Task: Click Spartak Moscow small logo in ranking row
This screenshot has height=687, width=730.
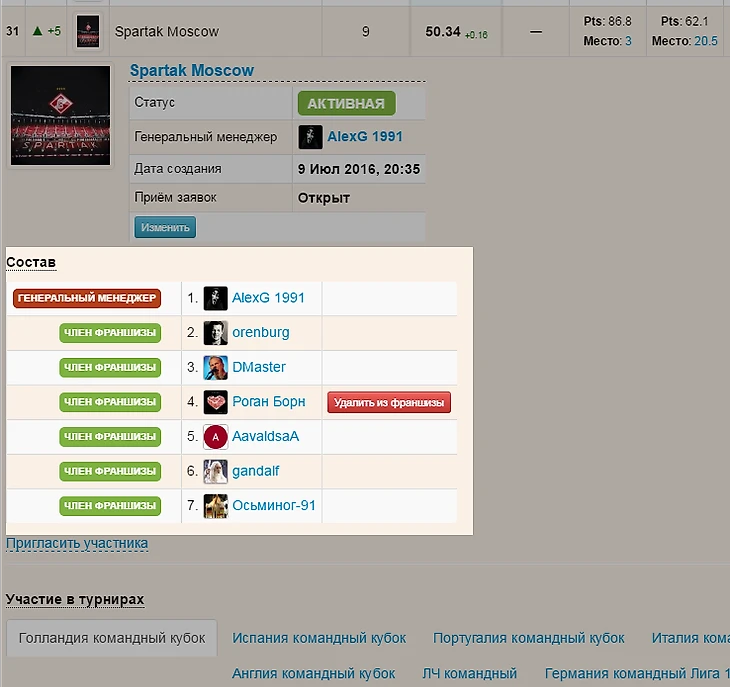Action: point(89,32)
